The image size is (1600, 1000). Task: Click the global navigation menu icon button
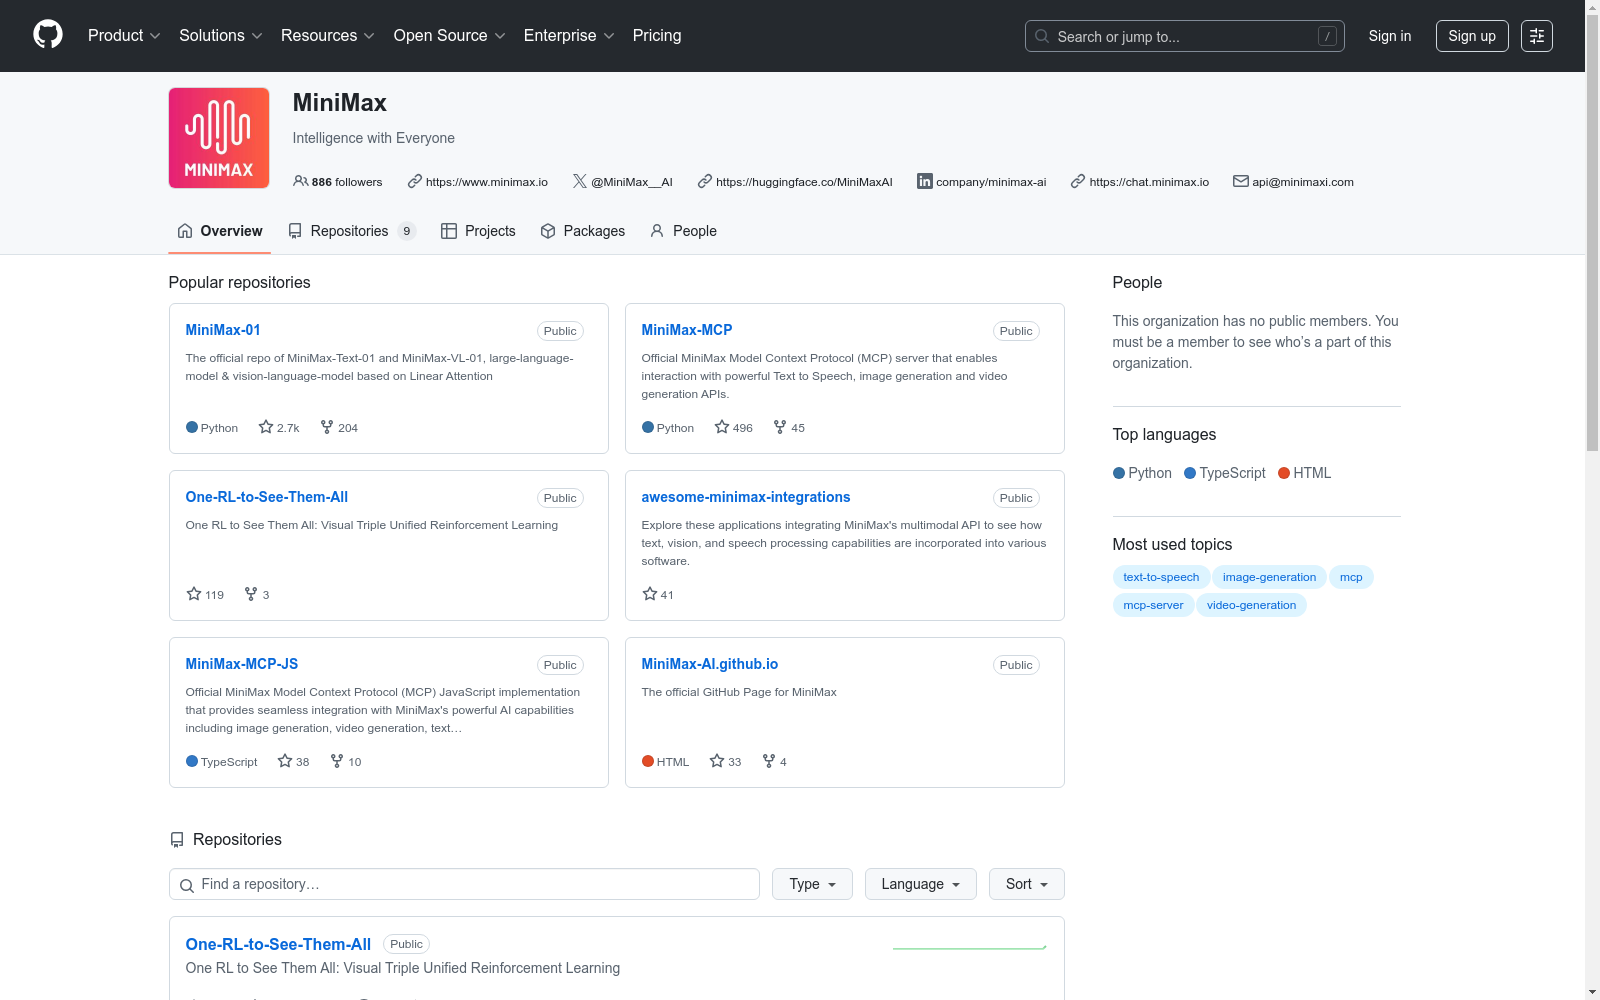tap(1537, 36)
